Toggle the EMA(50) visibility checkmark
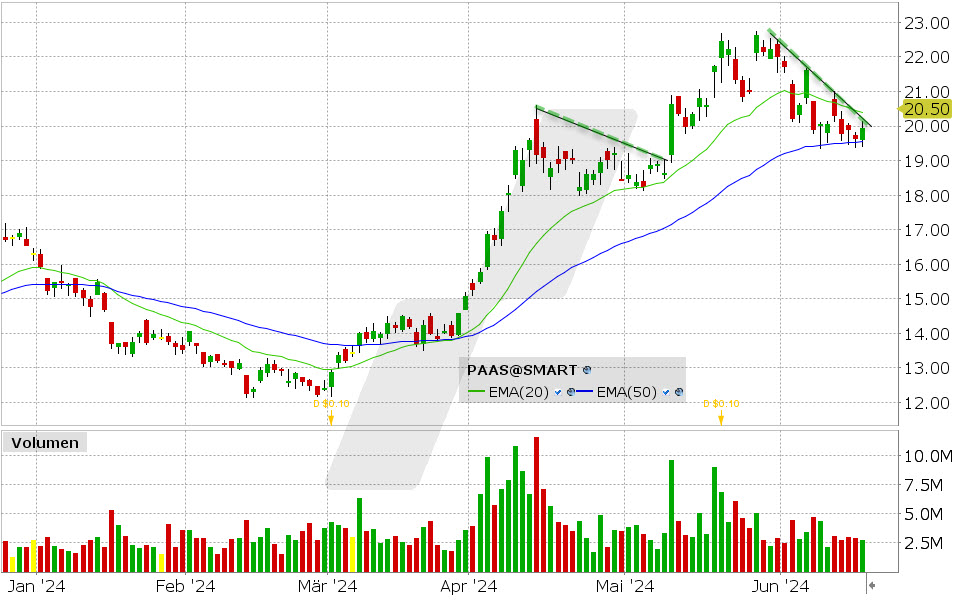Viewport: 960px width, 600px height. (x=666, y=392)
